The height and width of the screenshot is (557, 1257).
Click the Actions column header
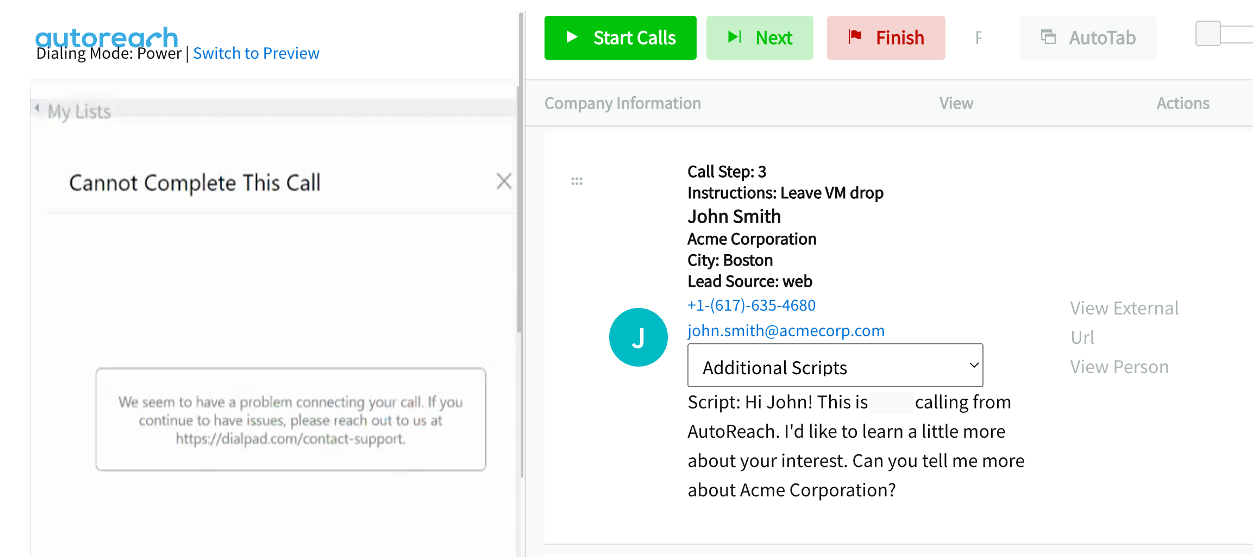click(x=1183, y=103)
